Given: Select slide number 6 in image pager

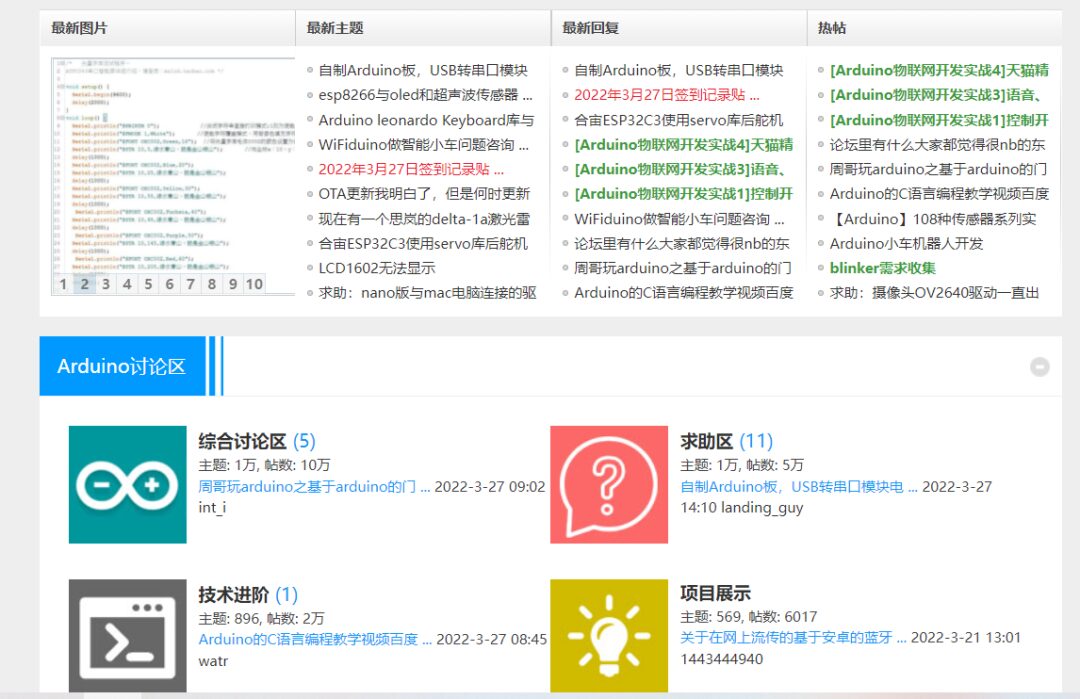Looking at the screenshot, I should pyautogui.click(x=169, y=284).
